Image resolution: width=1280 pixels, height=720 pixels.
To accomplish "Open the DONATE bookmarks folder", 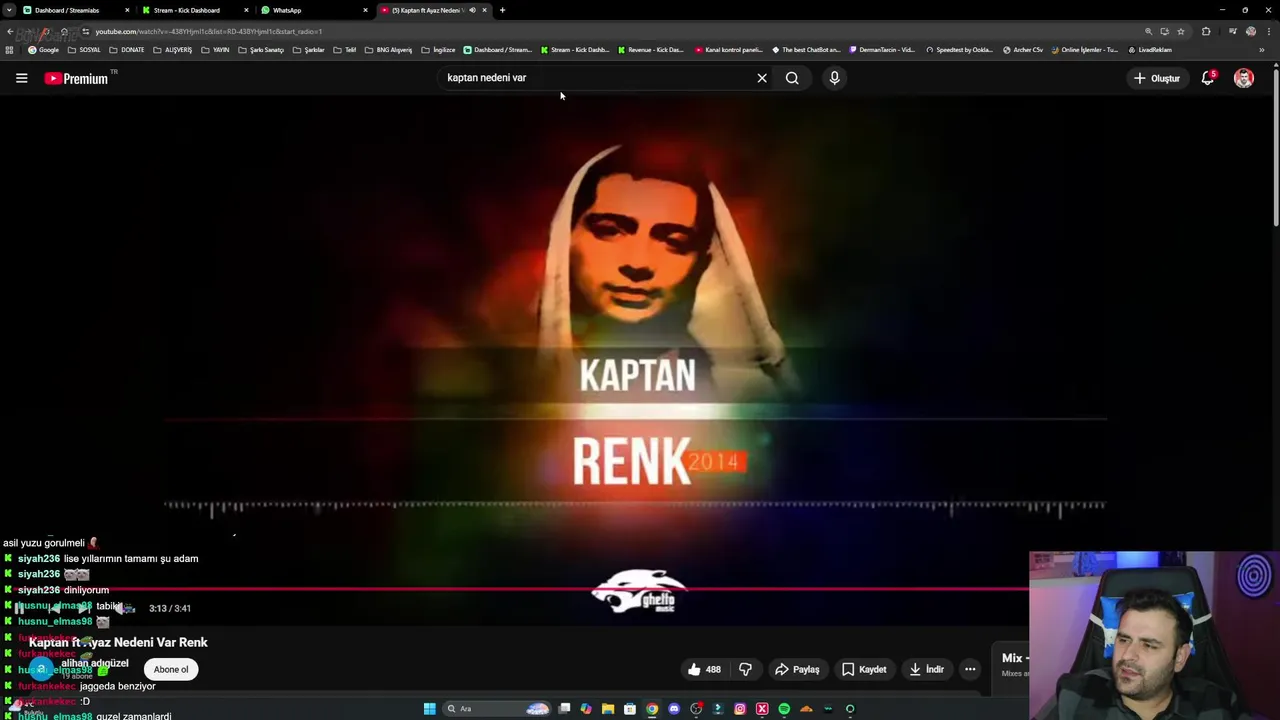I will 127,50.
